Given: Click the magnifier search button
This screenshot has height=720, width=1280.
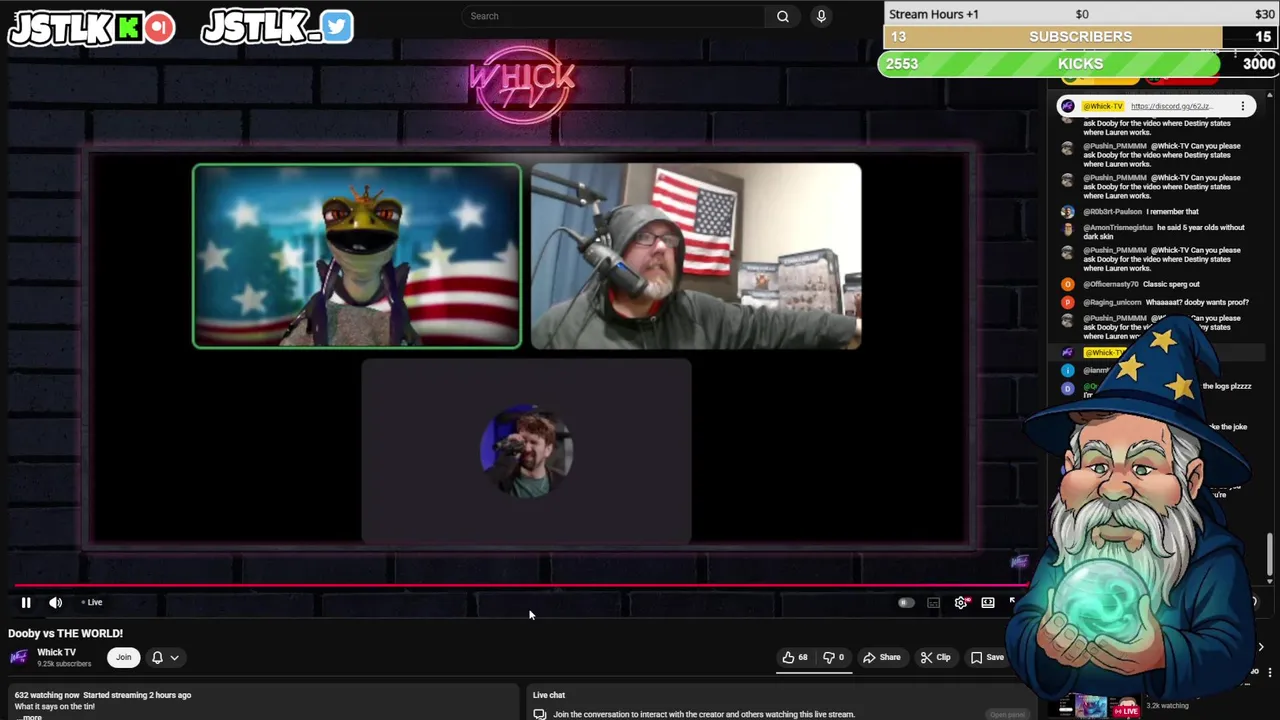Looking at the screenshot, I should (x=783, y=16).
